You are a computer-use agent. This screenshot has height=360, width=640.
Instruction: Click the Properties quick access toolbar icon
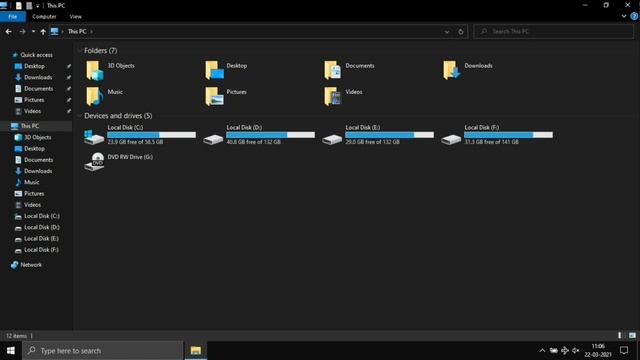19,6
